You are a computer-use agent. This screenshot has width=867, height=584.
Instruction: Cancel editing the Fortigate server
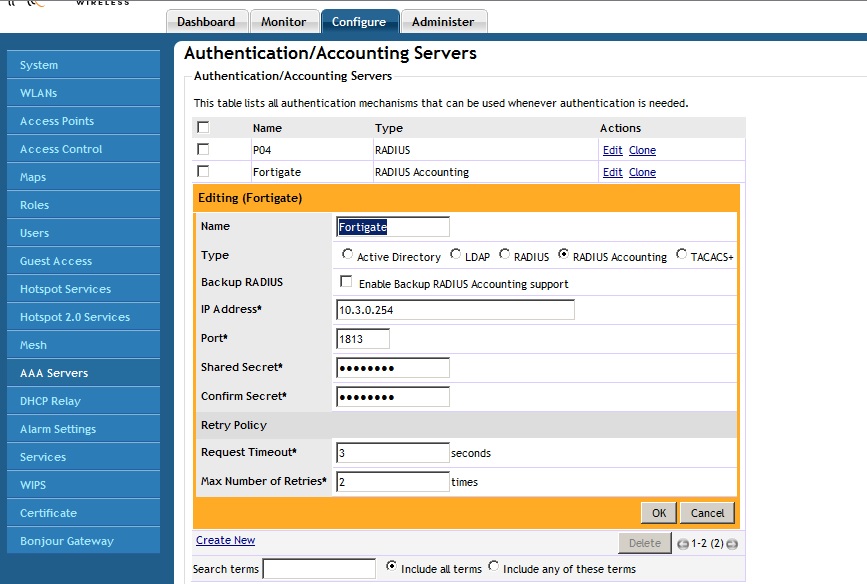point(707,513)
